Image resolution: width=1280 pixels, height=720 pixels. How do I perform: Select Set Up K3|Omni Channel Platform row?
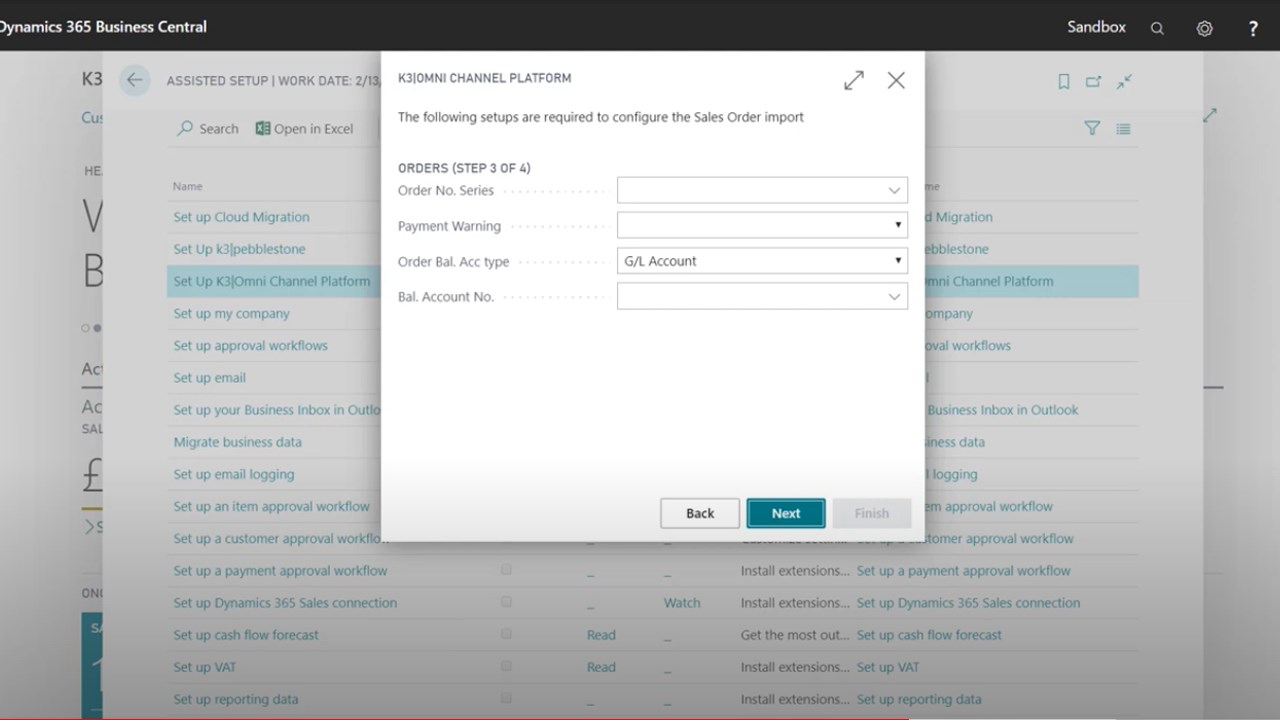coord(272,281)
